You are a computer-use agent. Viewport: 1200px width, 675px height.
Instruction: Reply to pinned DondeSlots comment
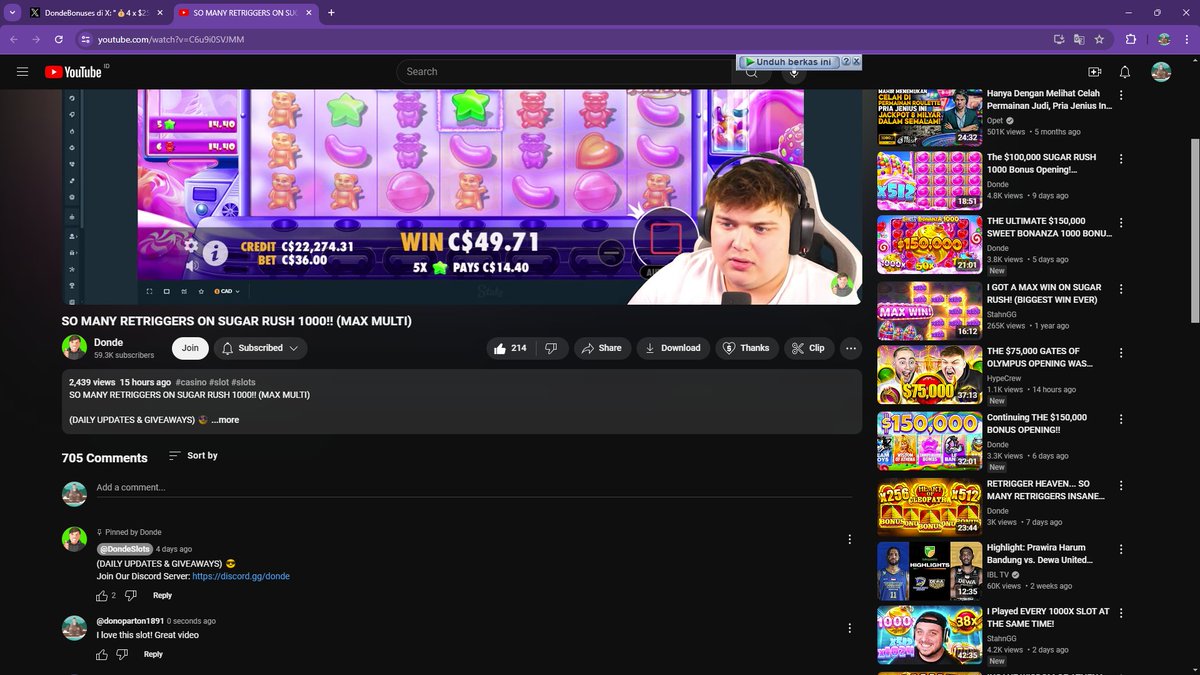point(162,595)
